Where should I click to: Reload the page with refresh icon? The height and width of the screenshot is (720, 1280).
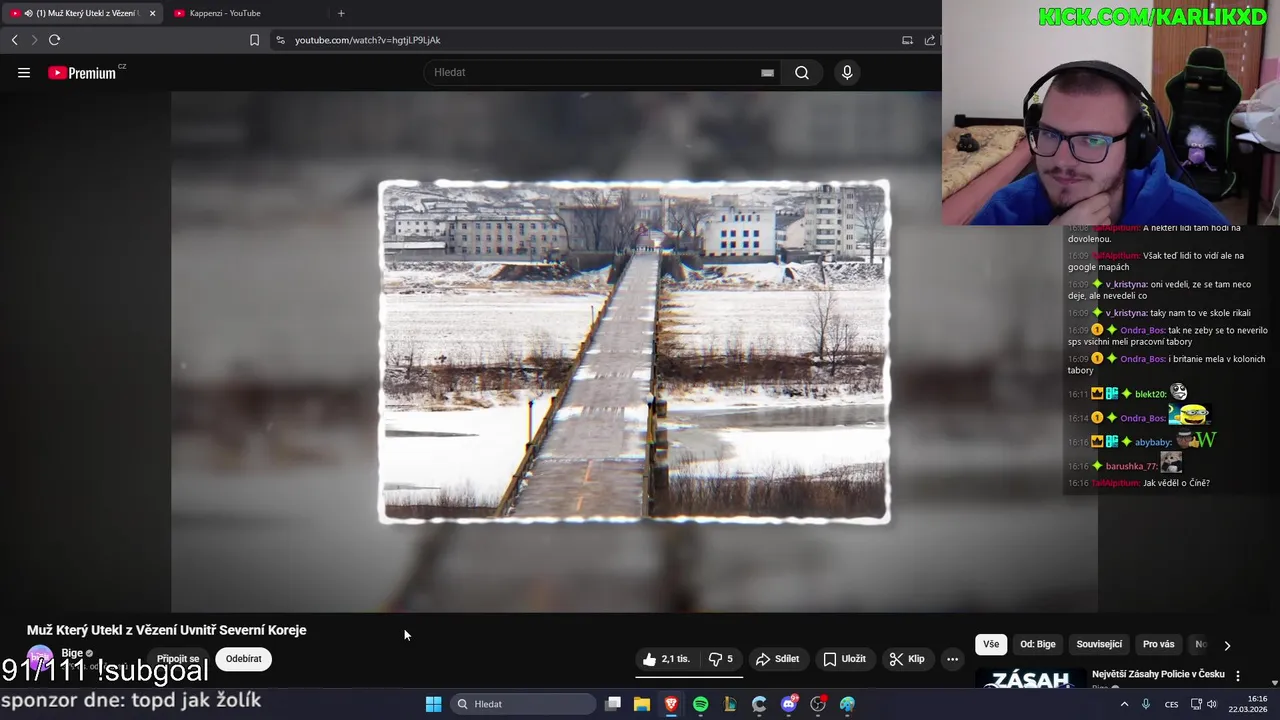pos(54,40)
